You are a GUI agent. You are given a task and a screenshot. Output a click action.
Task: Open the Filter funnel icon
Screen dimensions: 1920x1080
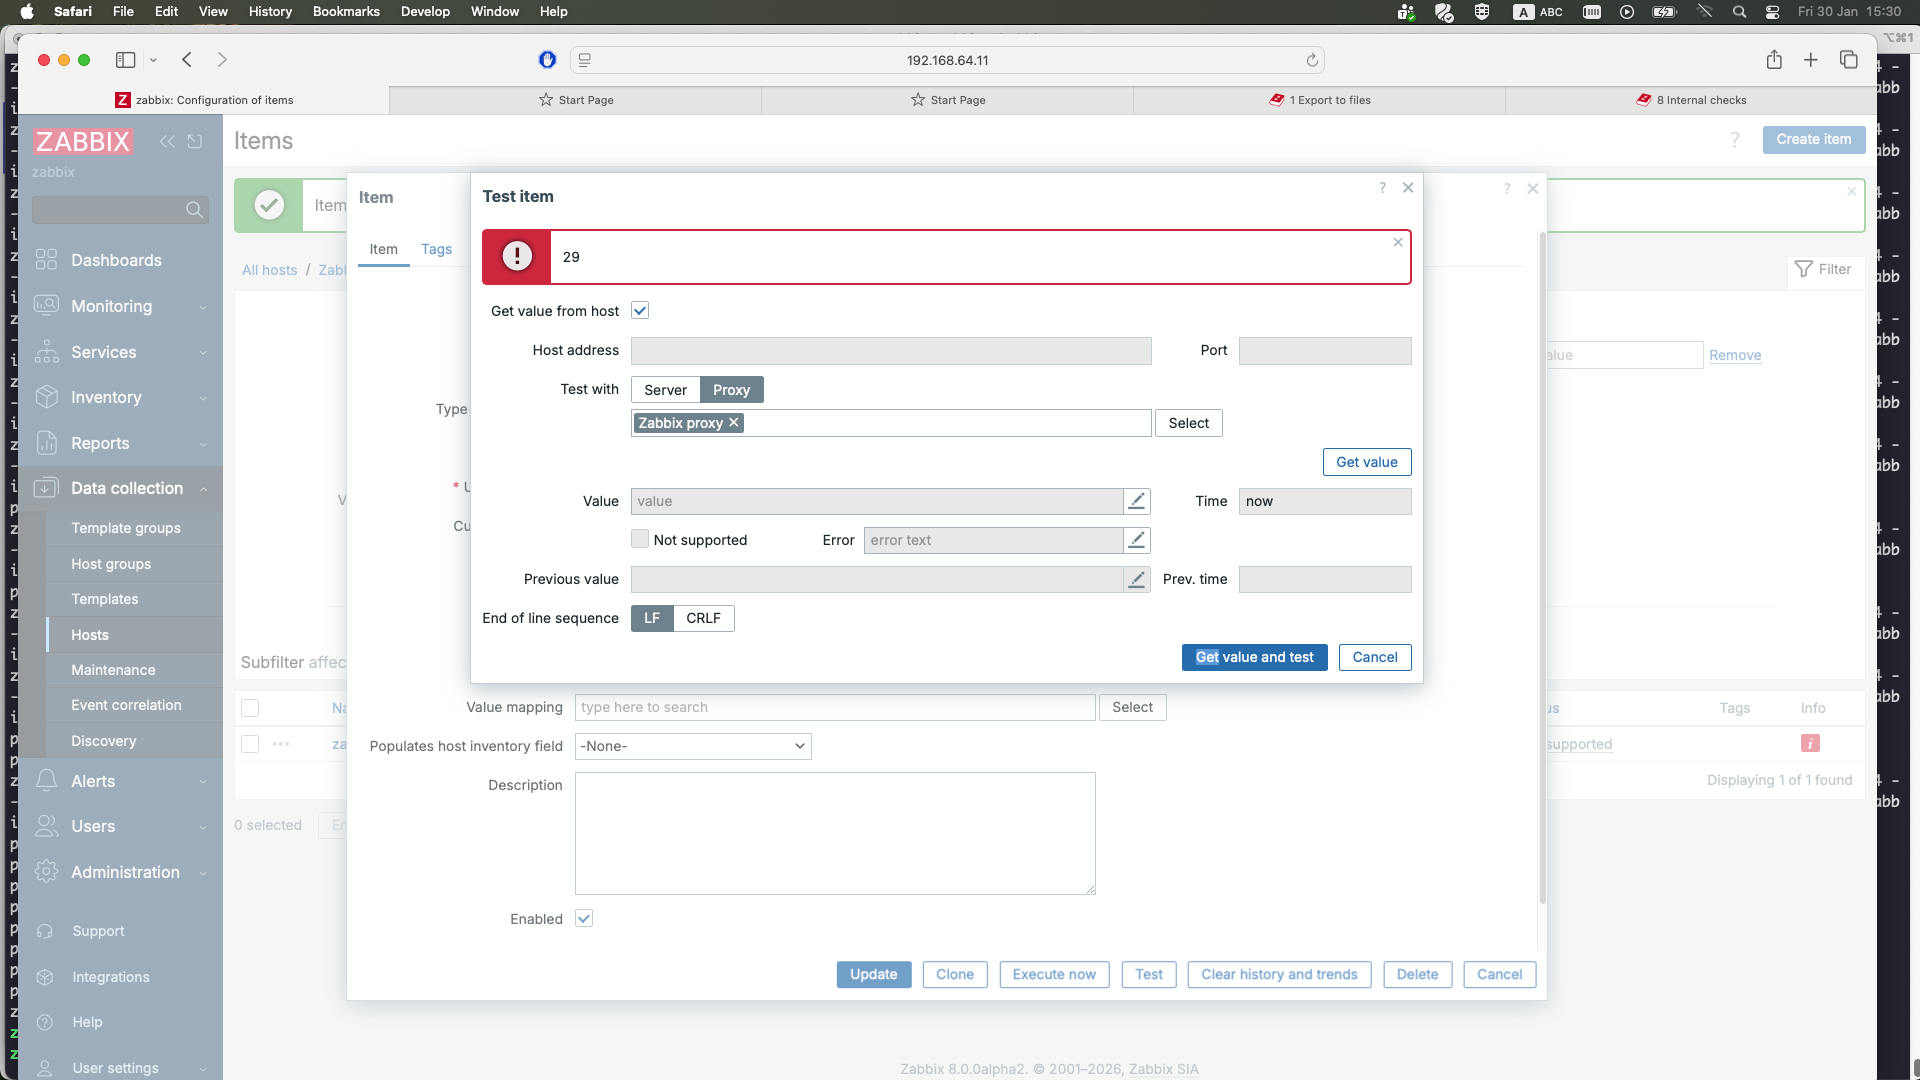pyautogui.click(x=1803, y=269)
